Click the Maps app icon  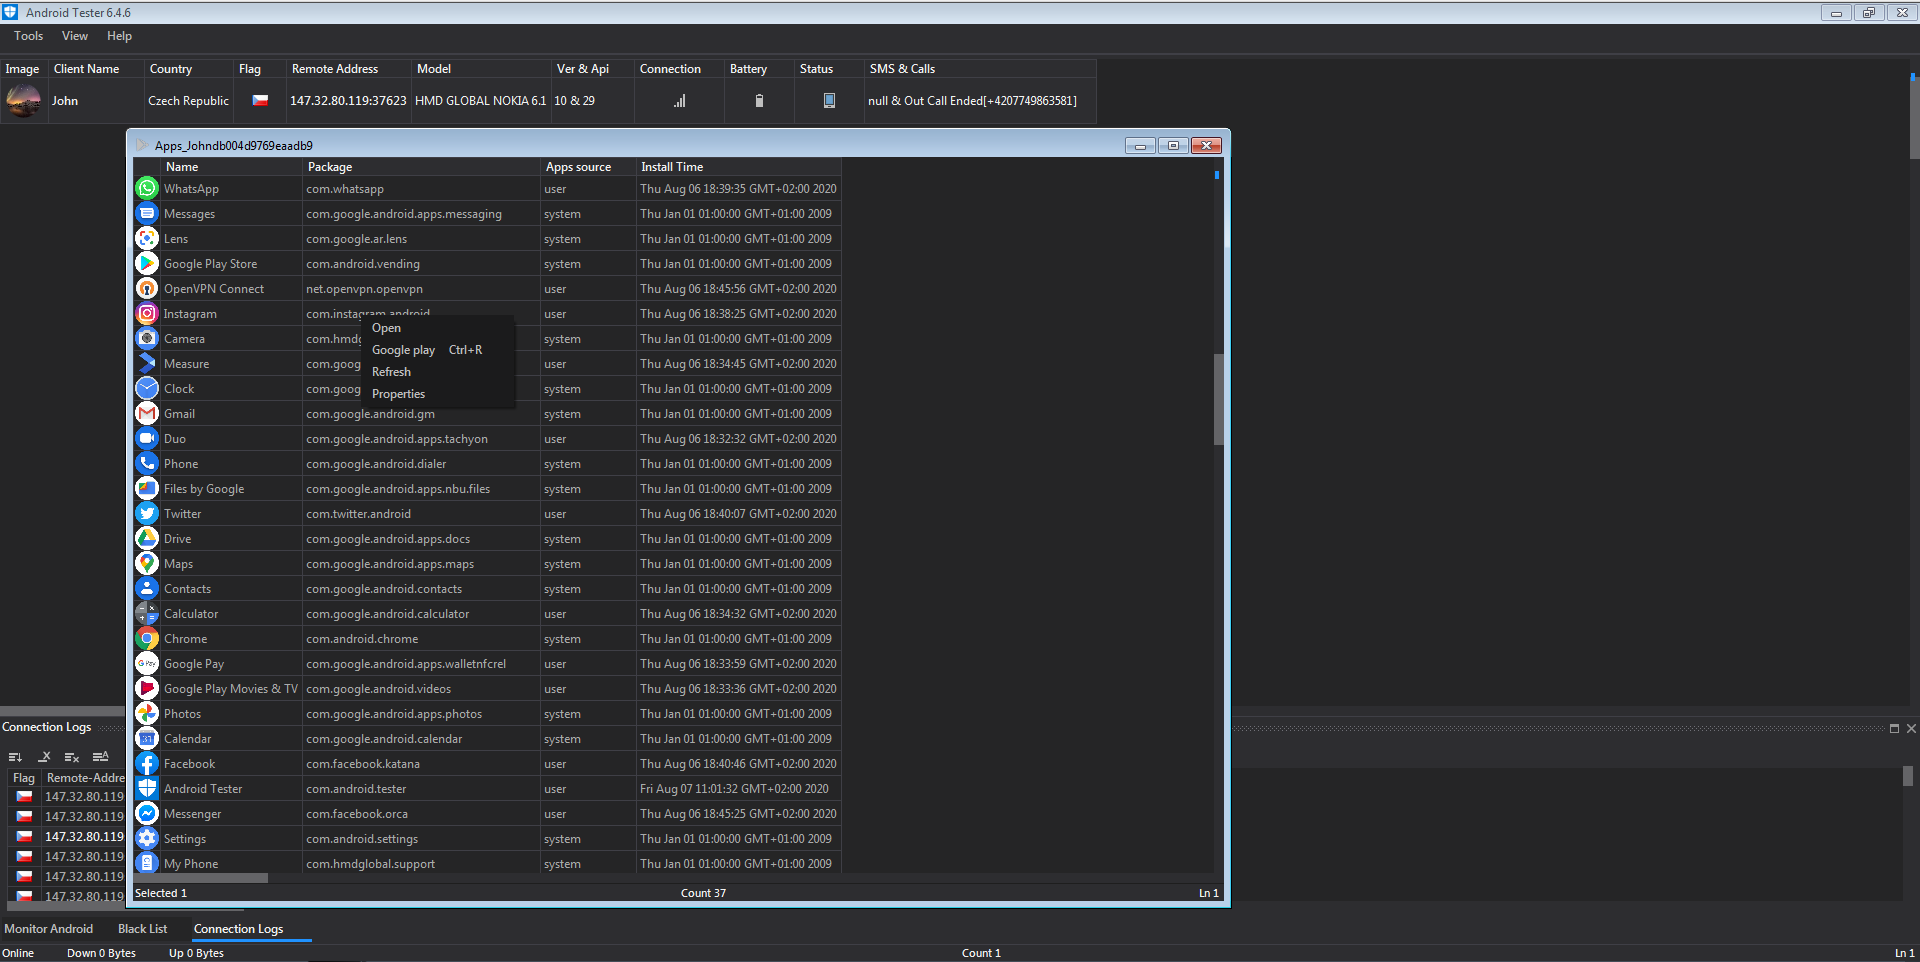coord(147,563)
